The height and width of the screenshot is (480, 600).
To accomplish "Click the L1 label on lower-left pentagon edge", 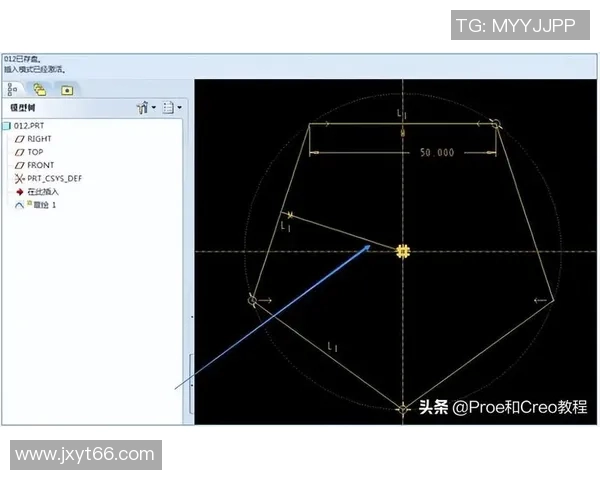I will point(333,347).
